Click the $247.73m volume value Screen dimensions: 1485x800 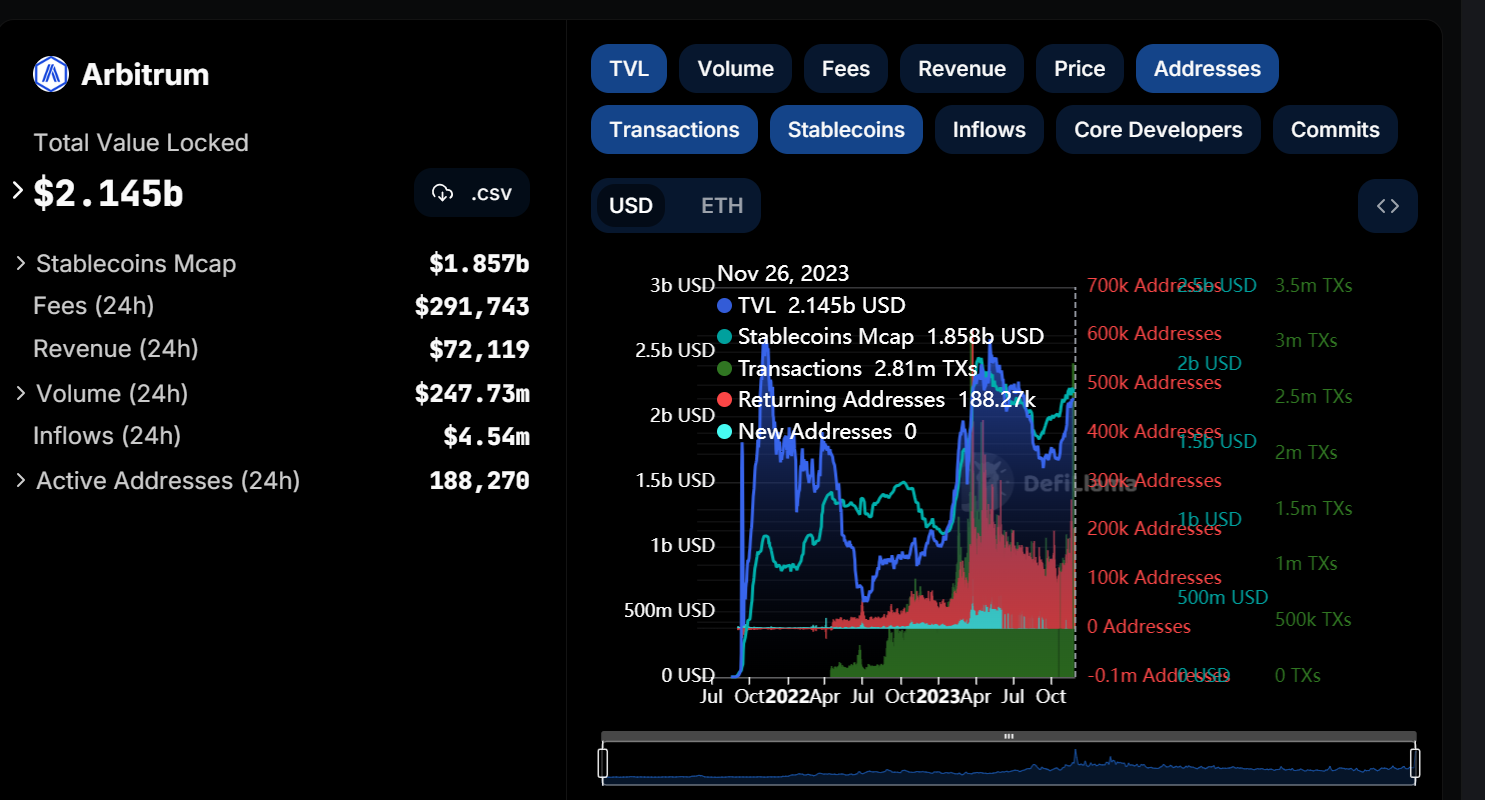point(472,393)
